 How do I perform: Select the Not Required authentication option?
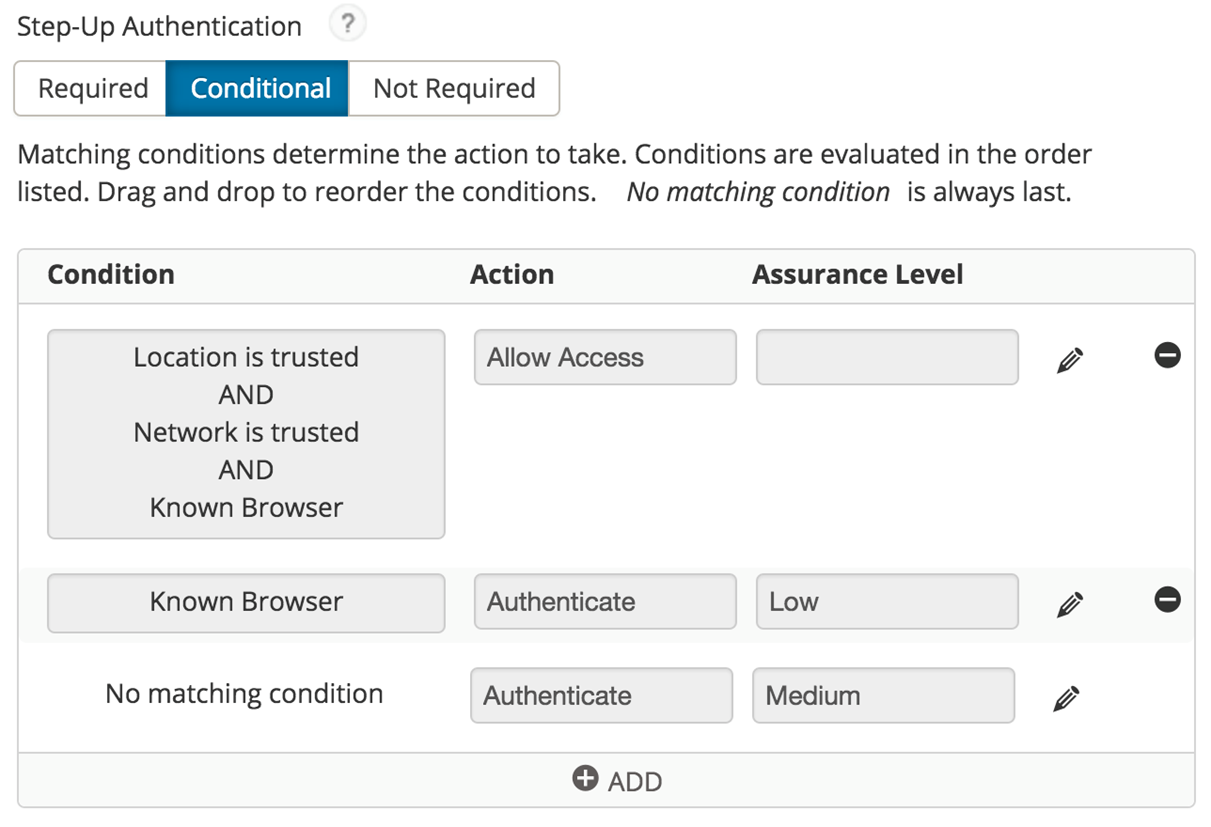[x=454, y=89]
